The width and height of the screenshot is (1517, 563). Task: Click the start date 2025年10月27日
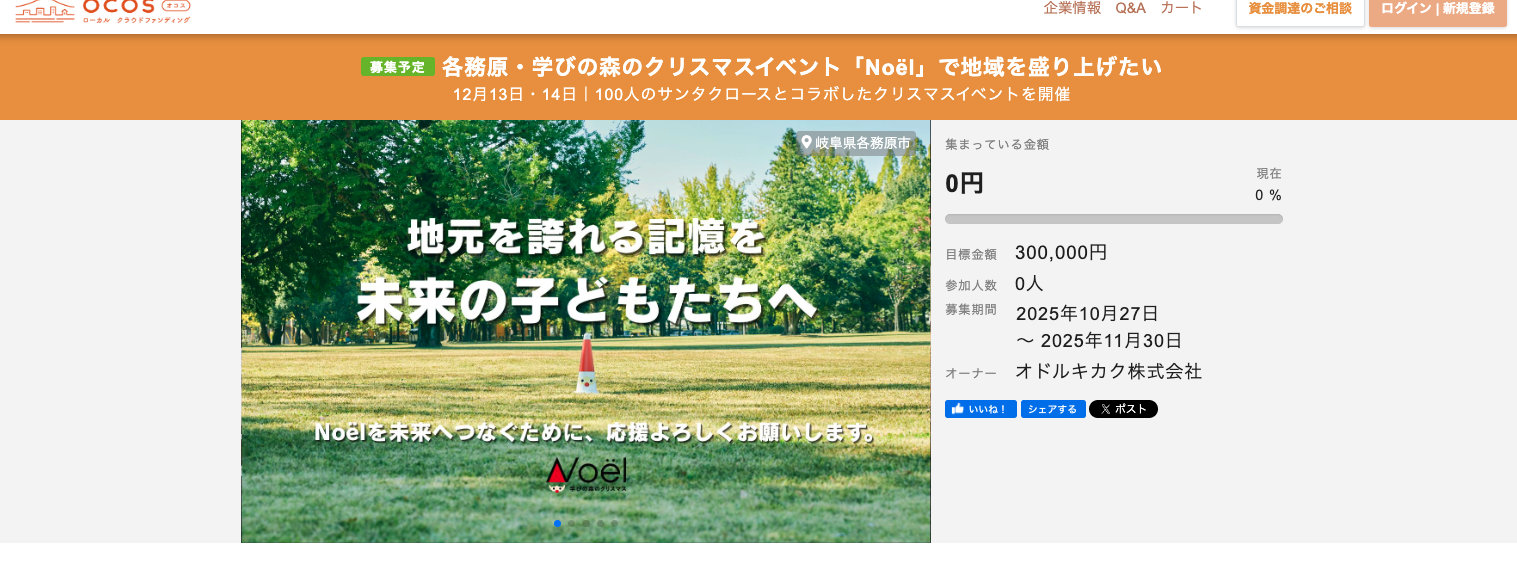pos(1087,313)
